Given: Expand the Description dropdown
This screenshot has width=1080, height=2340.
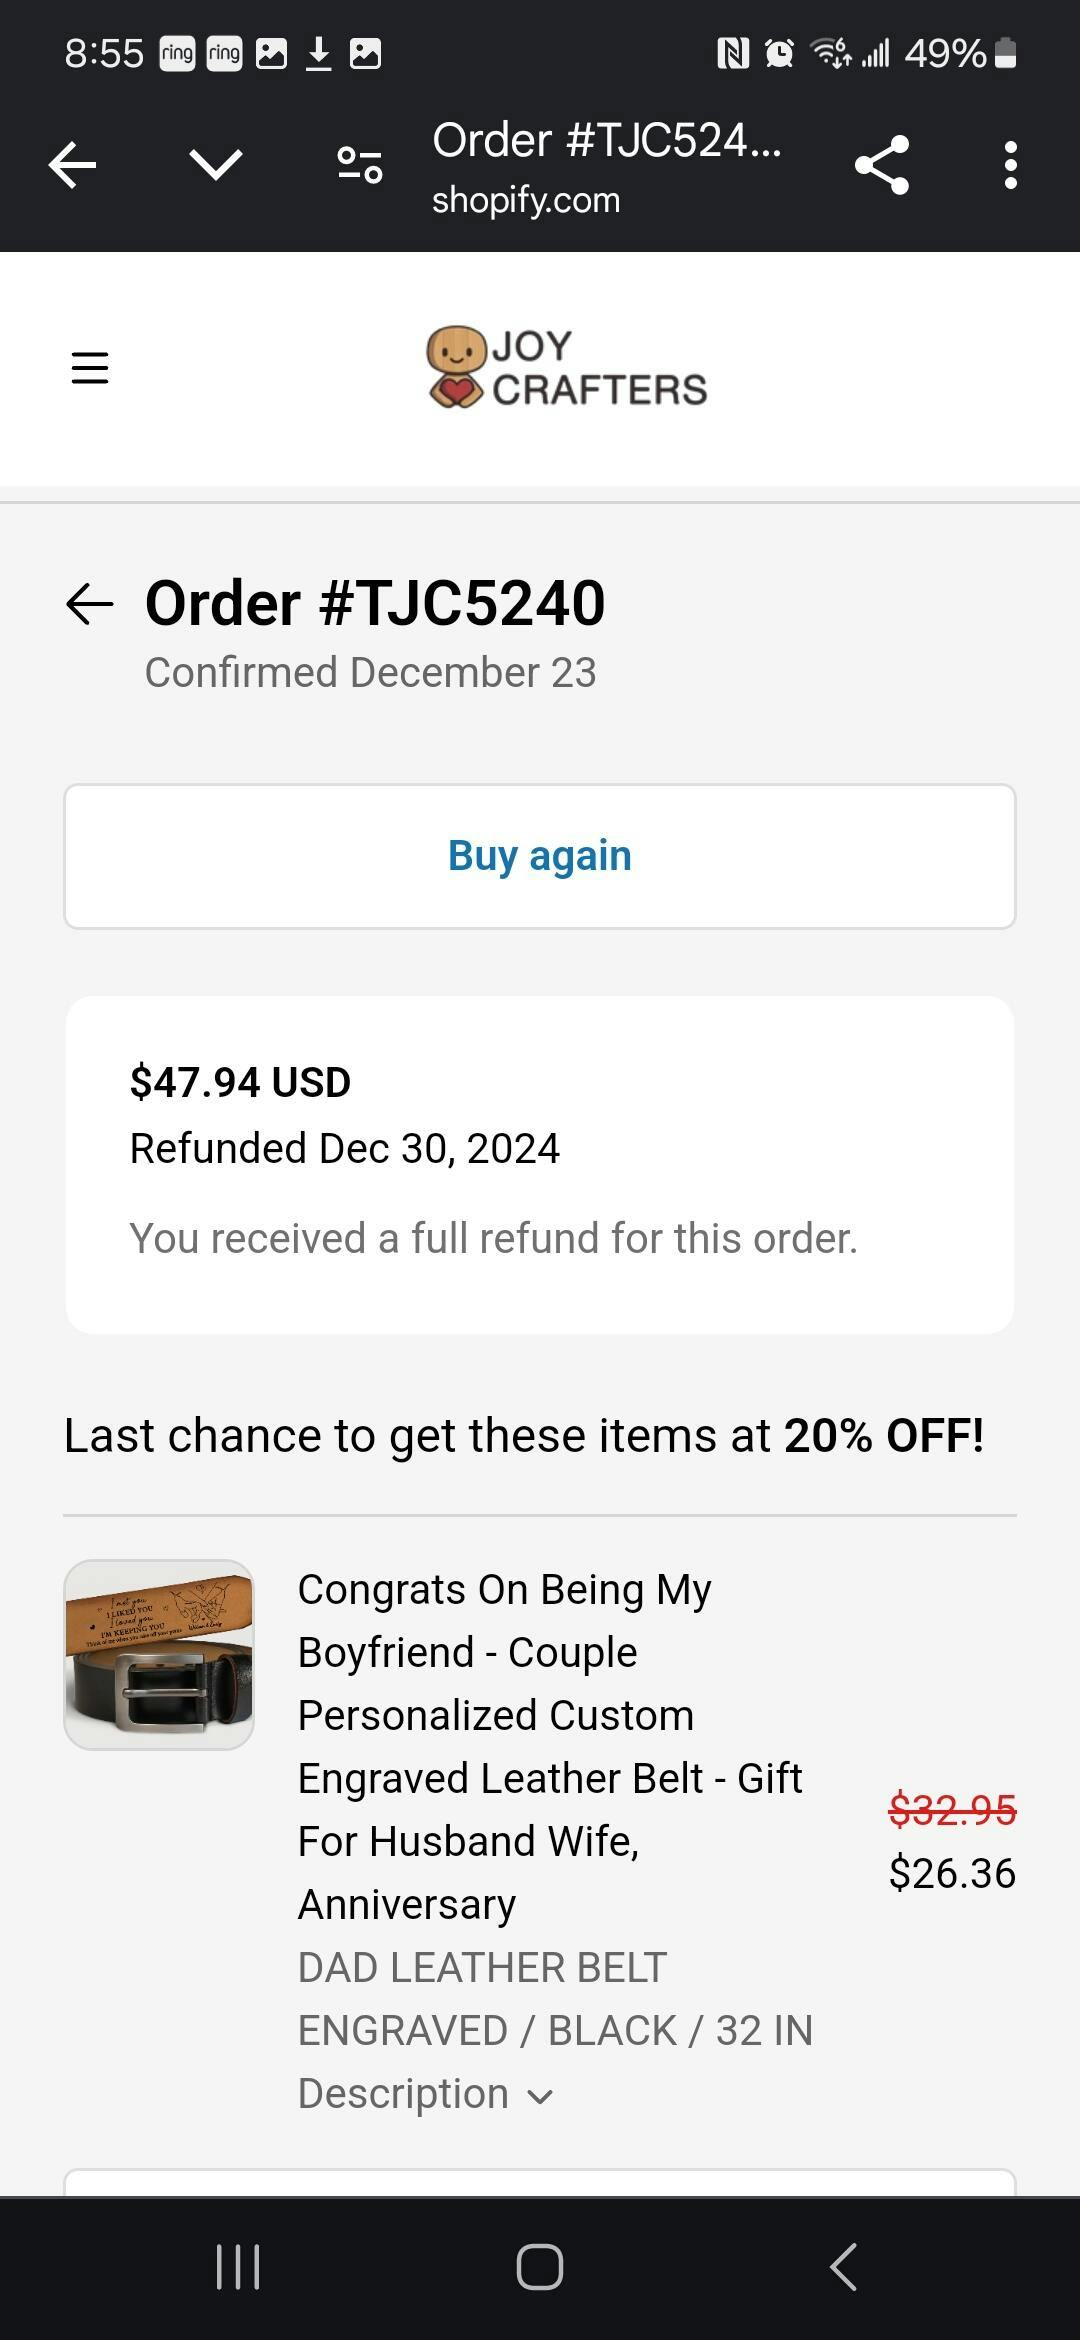Looking at the screenshot, I should point(404,2093).
